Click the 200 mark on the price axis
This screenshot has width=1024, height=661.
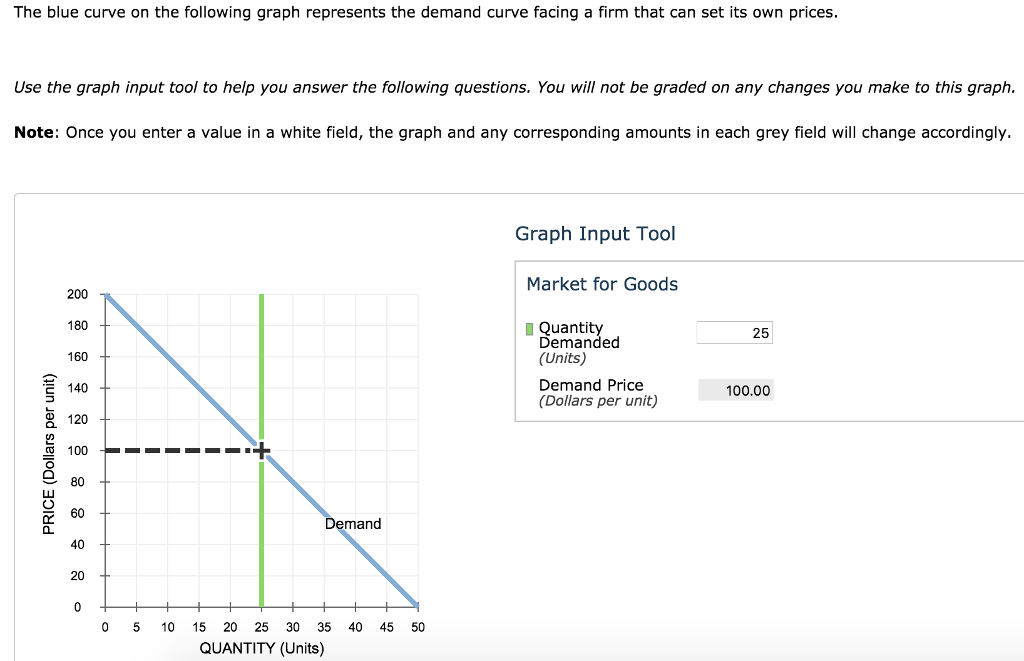[80, 294]
